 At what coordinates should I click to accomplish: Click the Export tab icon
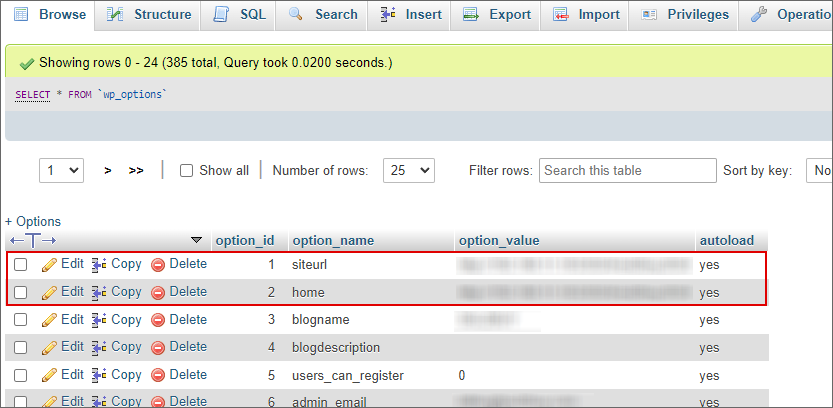tap(471, 14)
